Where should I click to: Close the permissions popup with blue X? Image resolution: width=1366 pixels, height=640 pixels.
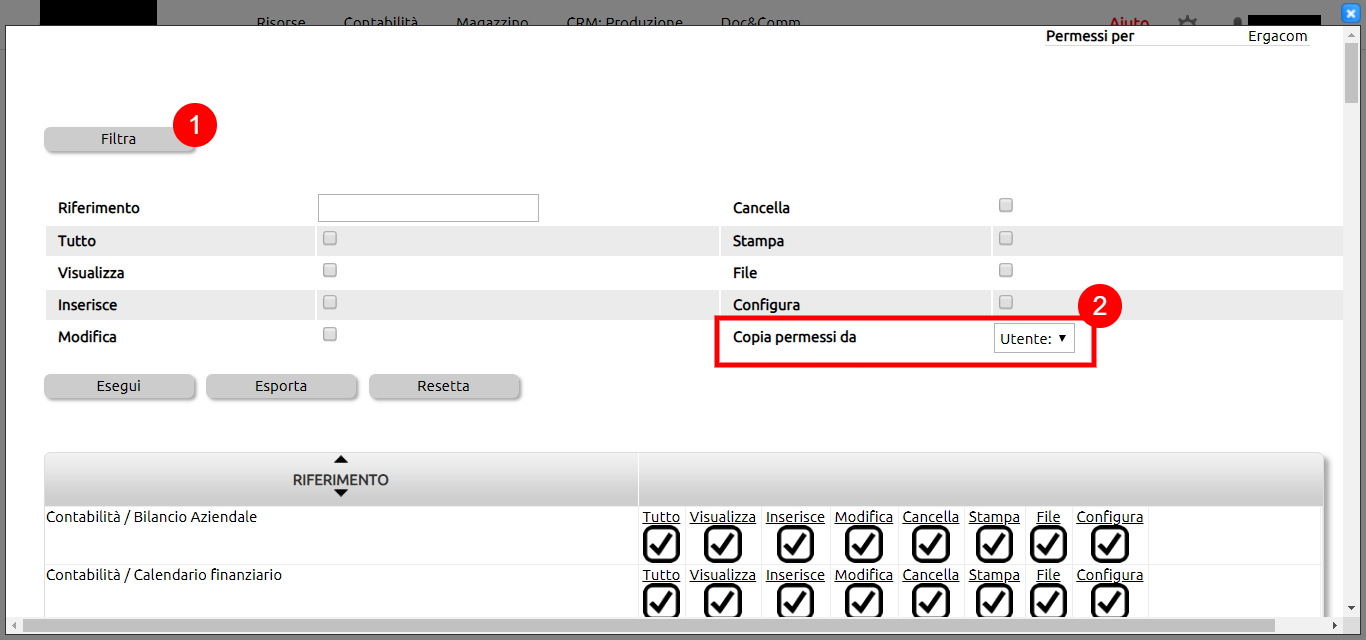[1349, 14]
